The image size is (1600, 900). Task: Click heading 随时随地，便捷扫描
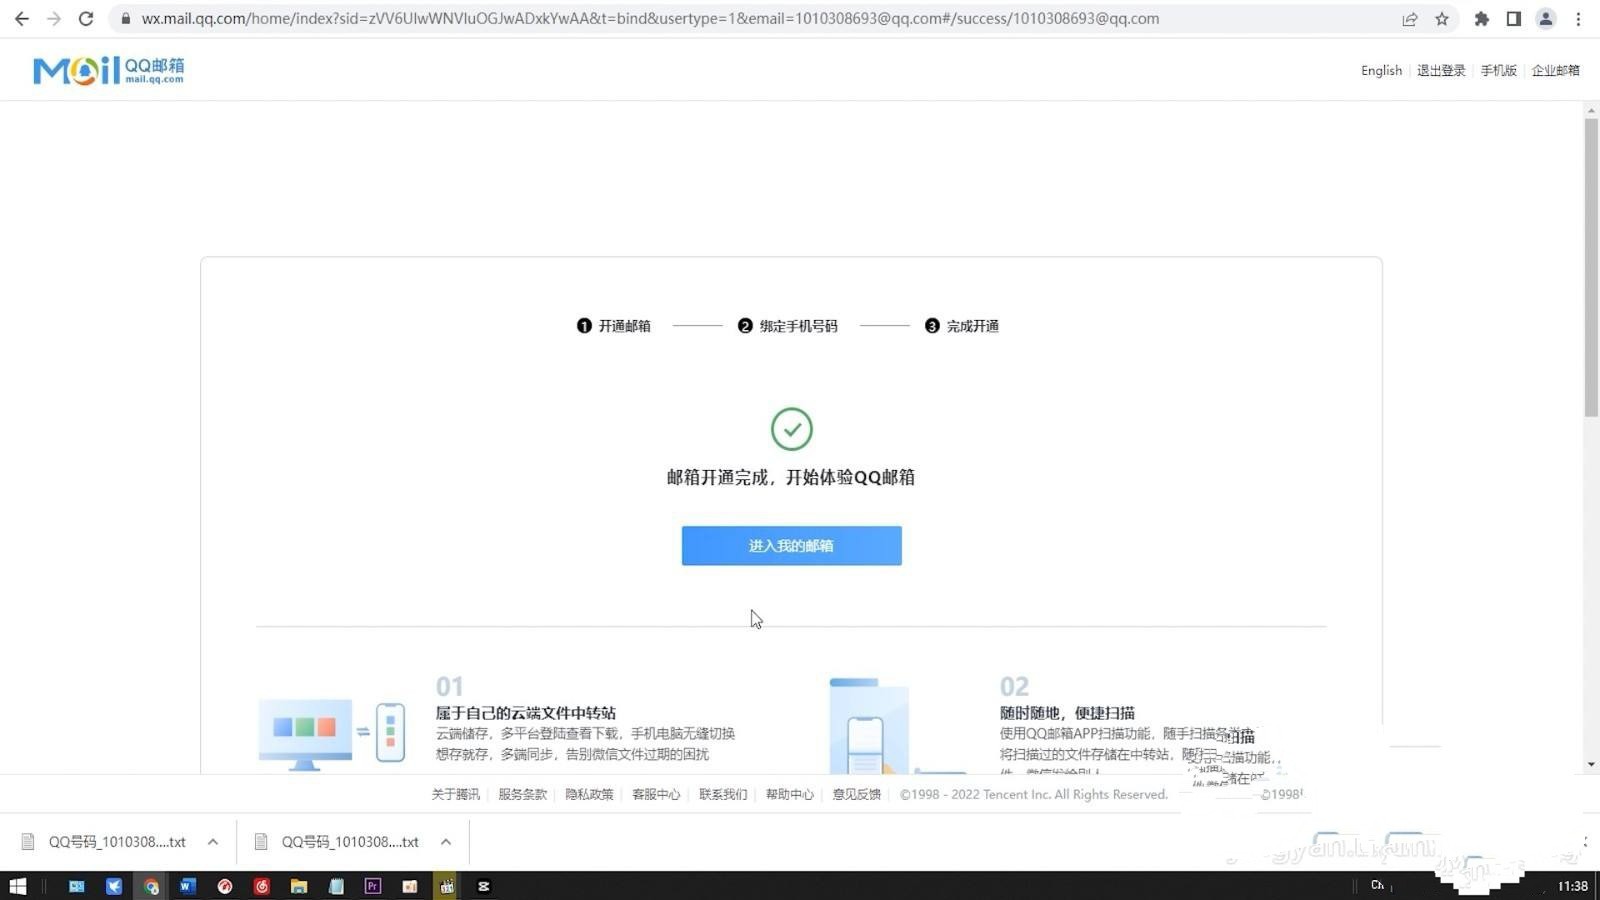[x=1067, y=713]
